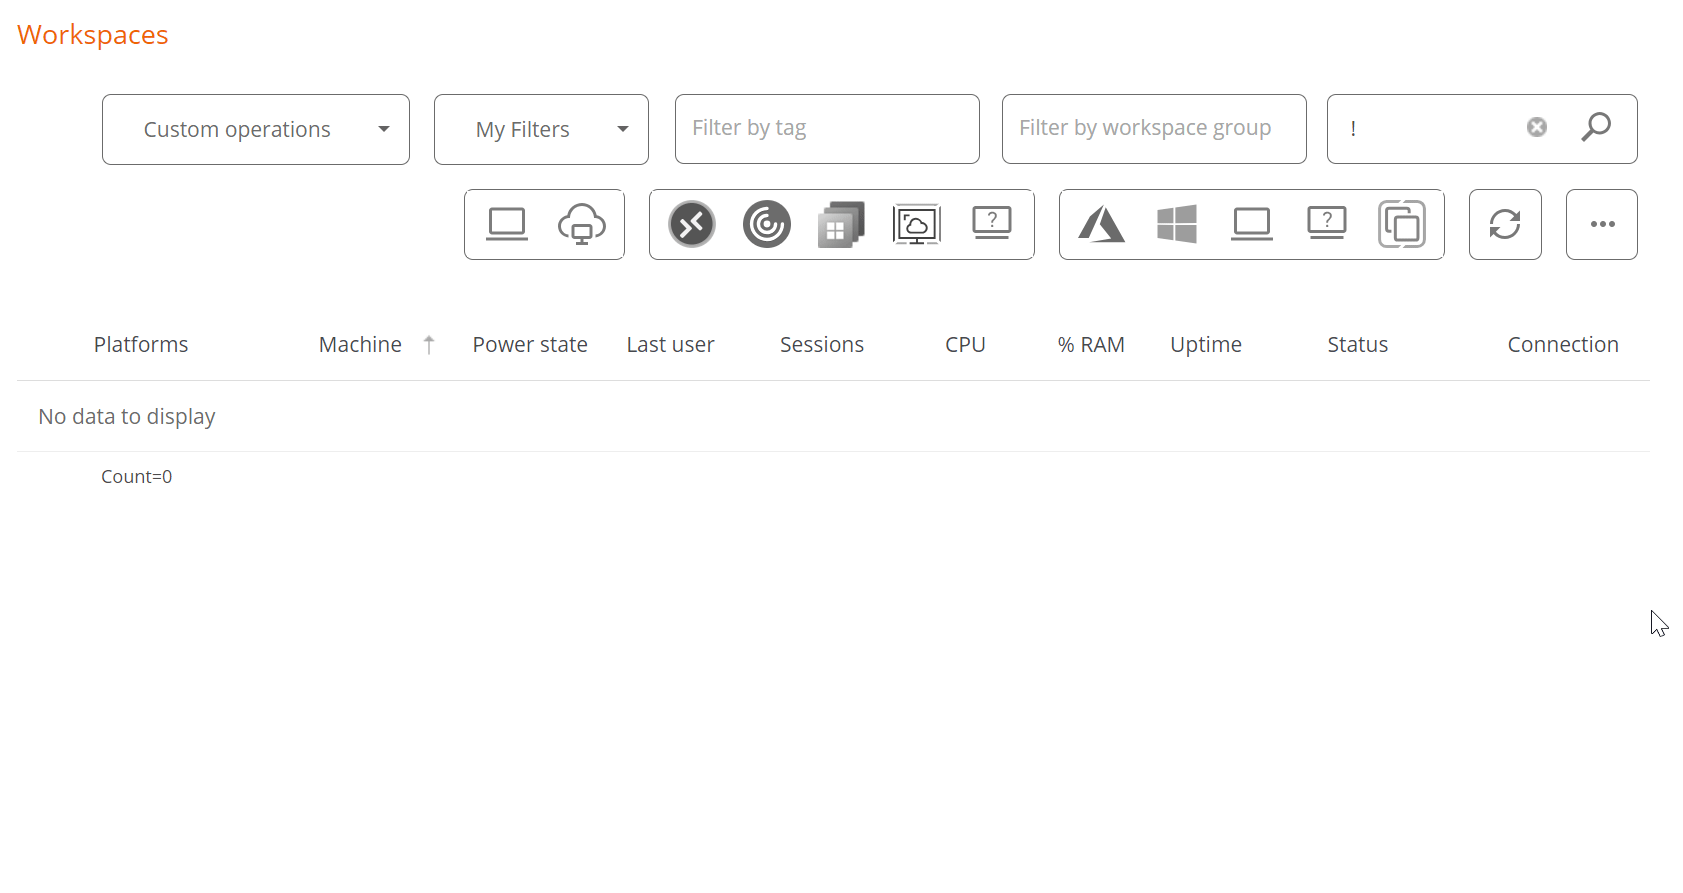Filter by Remote Desktop connection icon
Viewport: 1683px width, 893px height.
(x=692, y=224)
